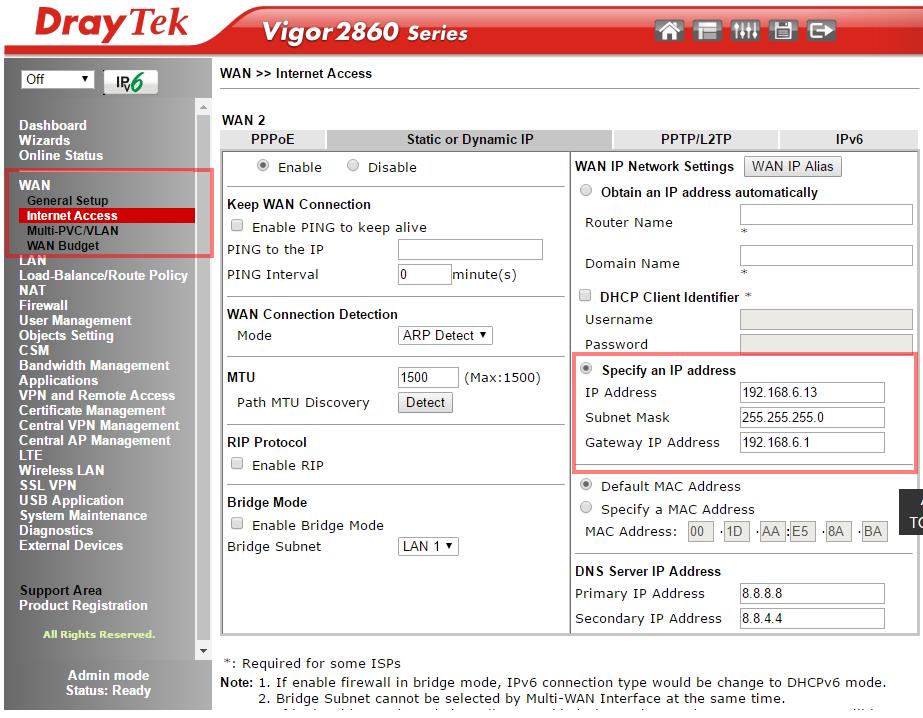The width and height of the screenshot is (923, 718).
Task: Open the Off dropdown above the sidebar
Action: (57, 79)
